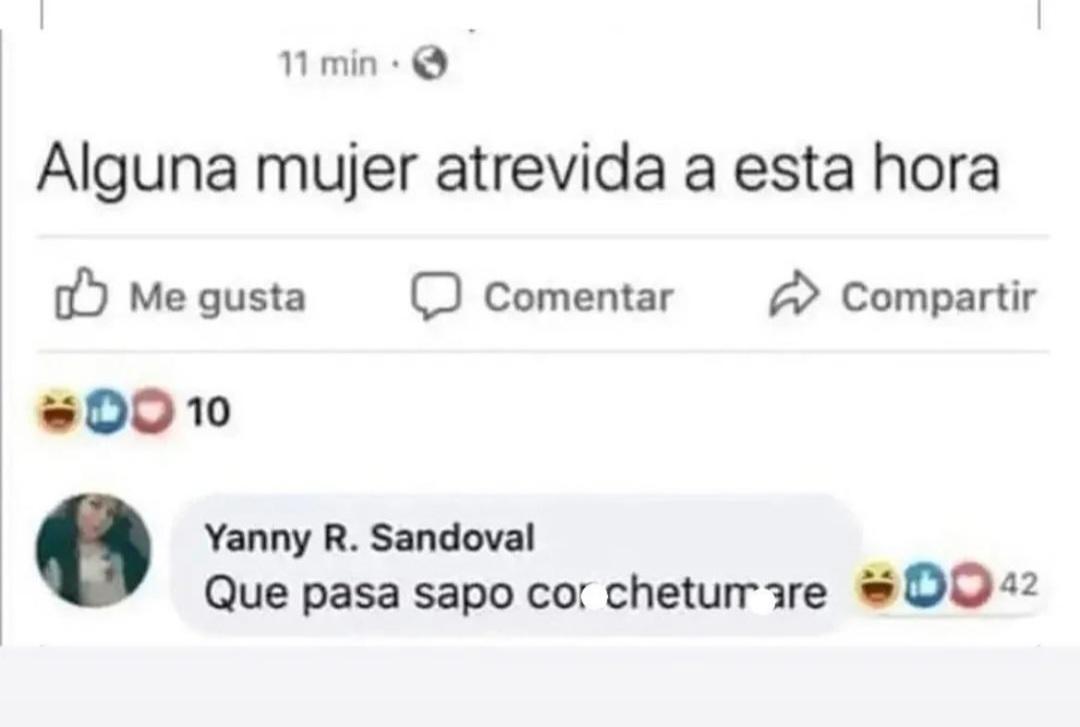1080x727 pixels.
Task: Click the Comentar button label
Action: 579,297
